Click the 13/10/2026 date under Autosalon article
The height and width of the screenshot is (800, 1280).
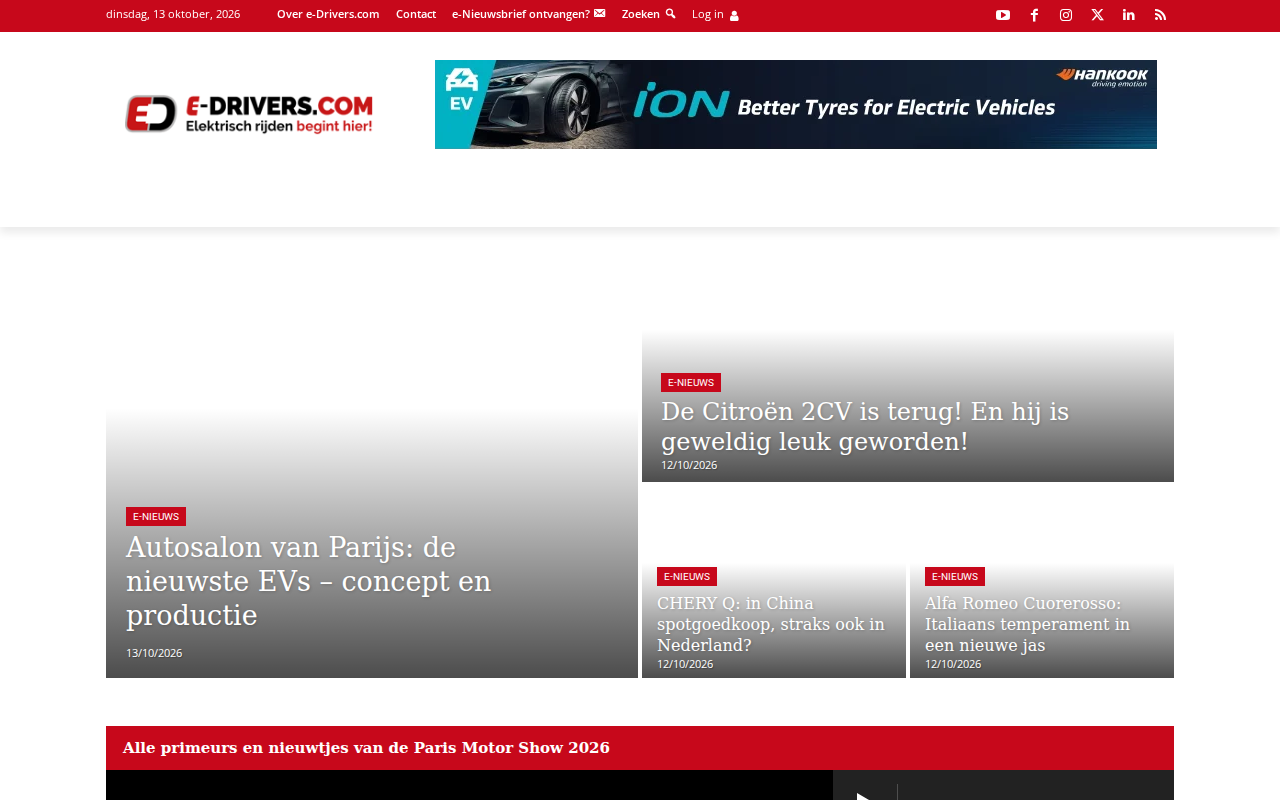point(154,653)
